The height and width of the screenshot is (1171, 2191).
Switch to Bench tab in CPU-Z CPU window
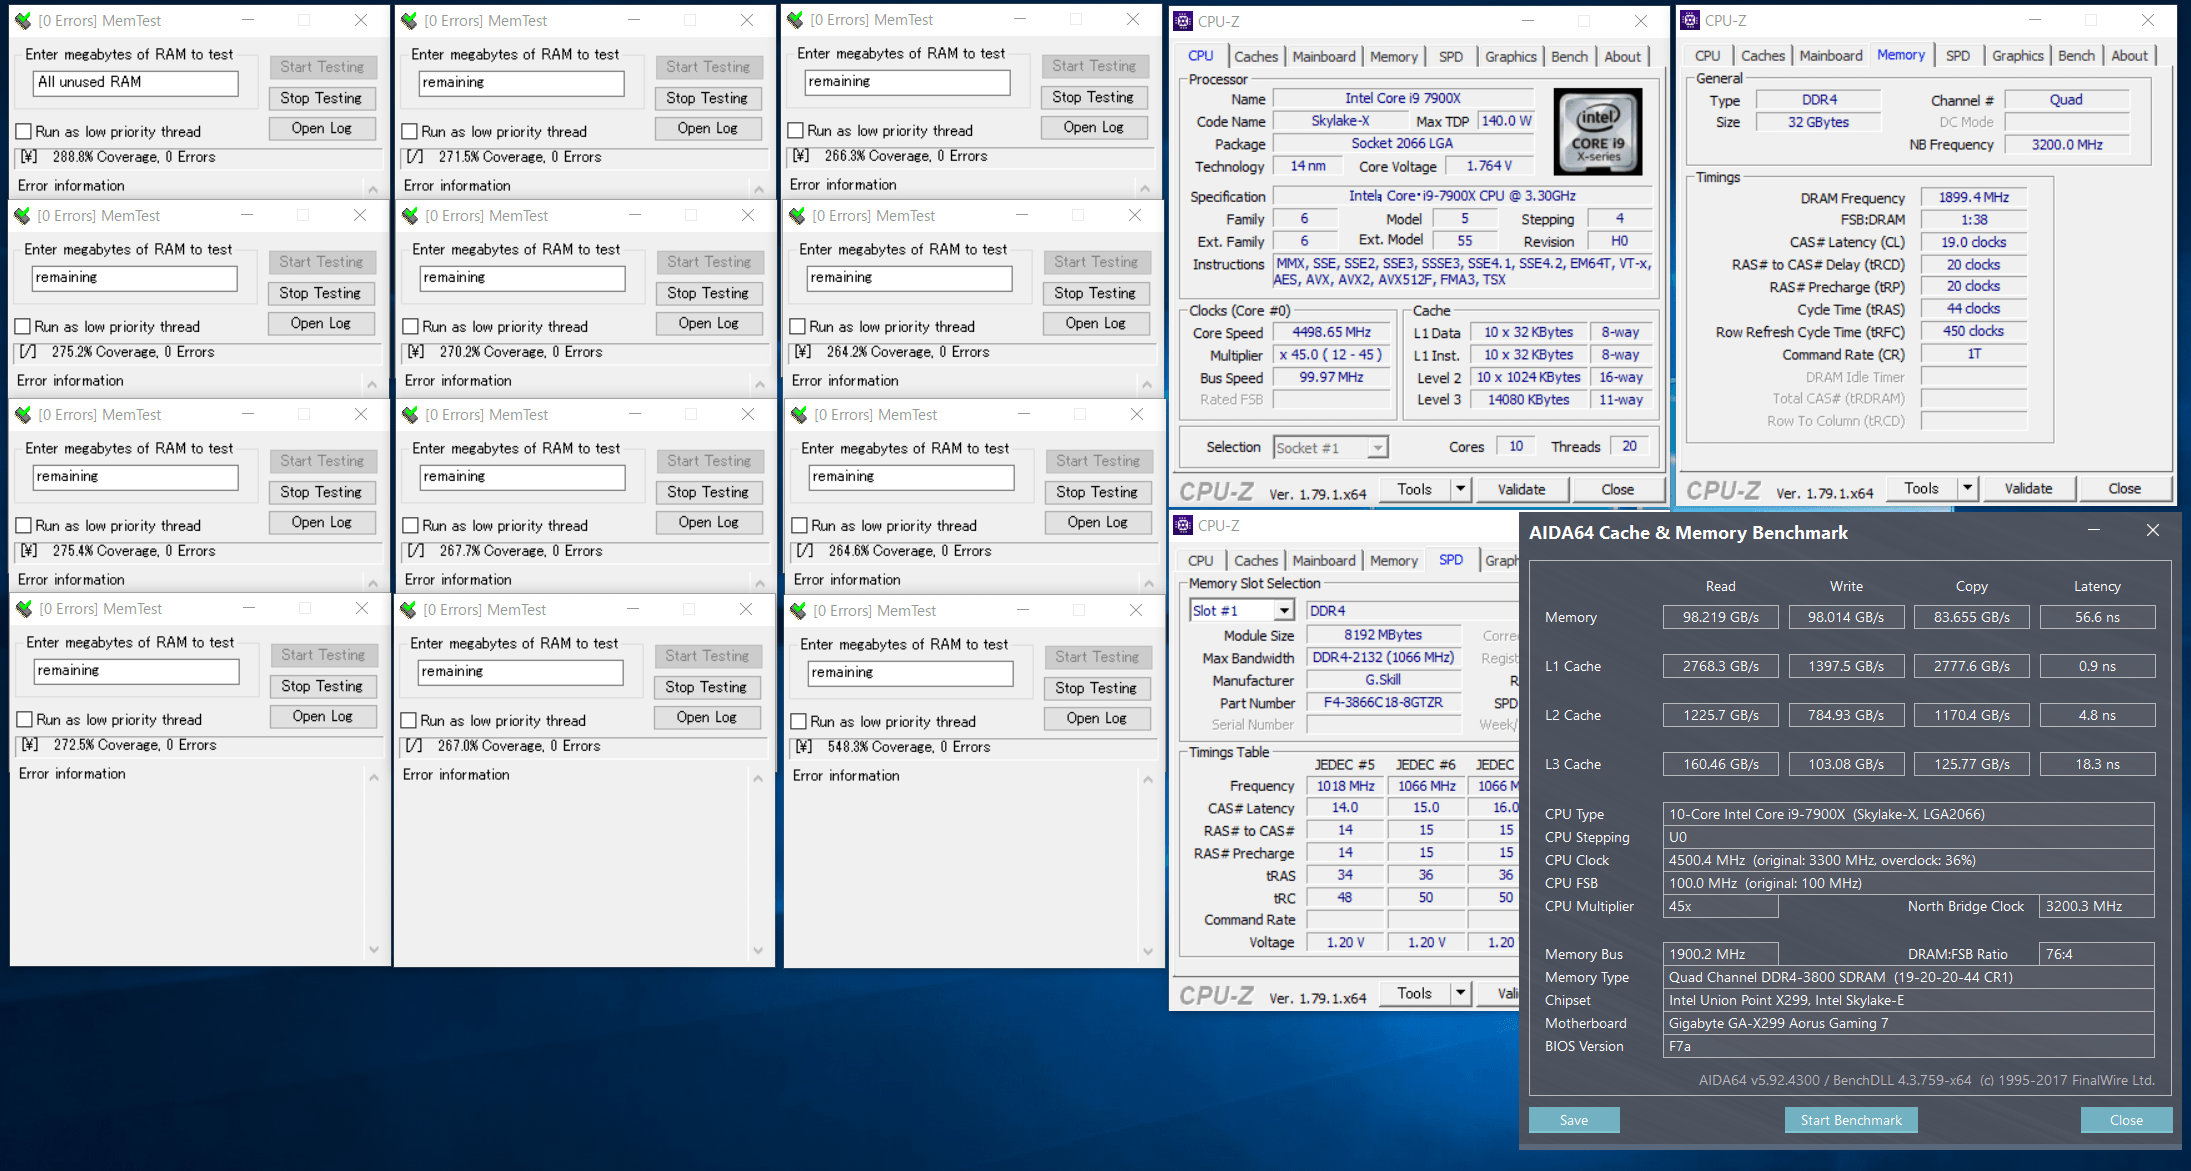point(1569,57)
